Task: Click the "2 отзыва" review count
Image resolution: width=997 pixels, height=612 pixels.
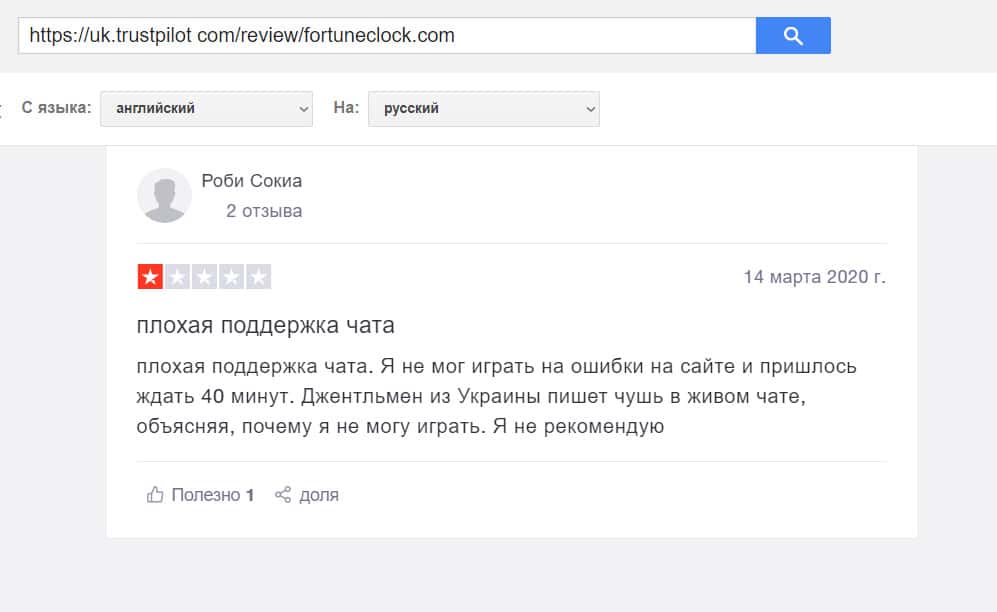Action: (264, 211)
